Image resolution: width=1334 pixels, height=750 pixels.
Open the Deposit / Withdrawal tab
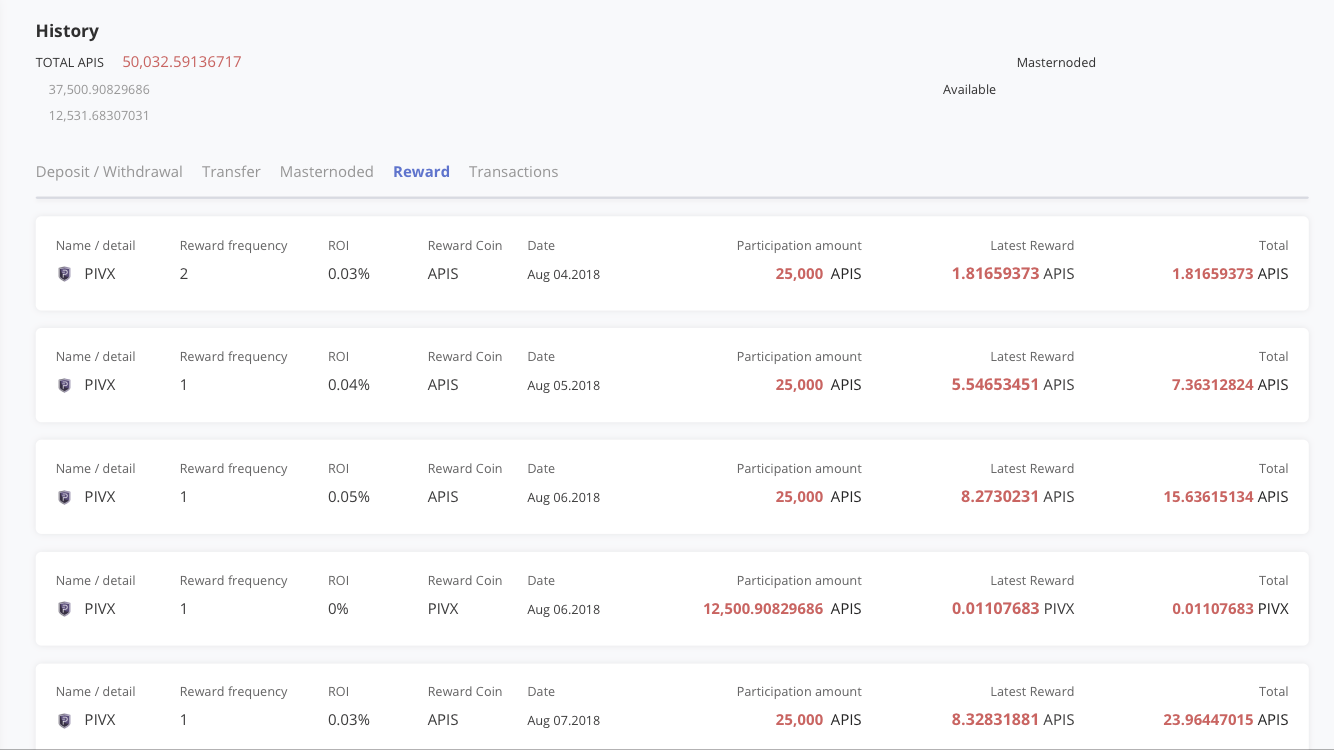tap(109, 172)
